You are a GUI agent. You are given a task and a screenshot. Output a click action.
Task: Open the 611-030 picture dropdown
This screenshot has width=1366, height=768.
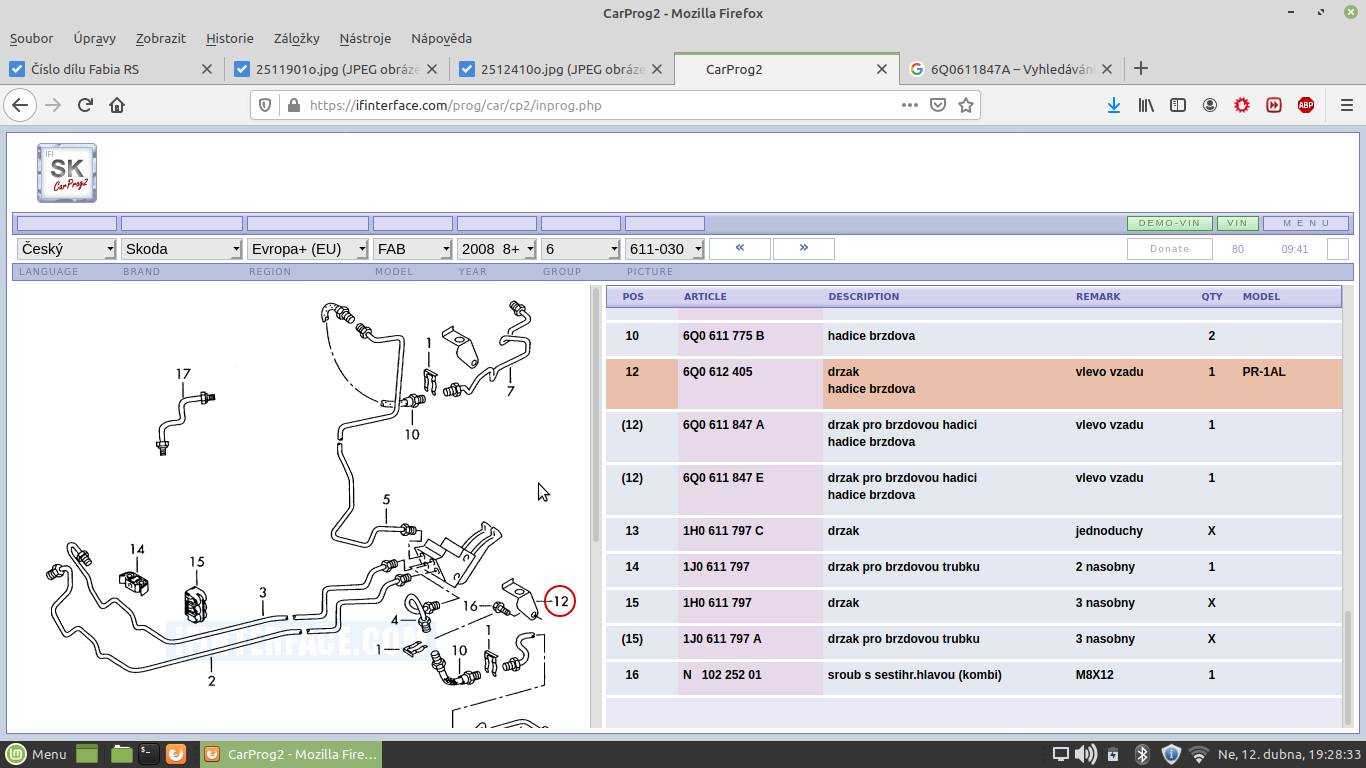[665, 249]
